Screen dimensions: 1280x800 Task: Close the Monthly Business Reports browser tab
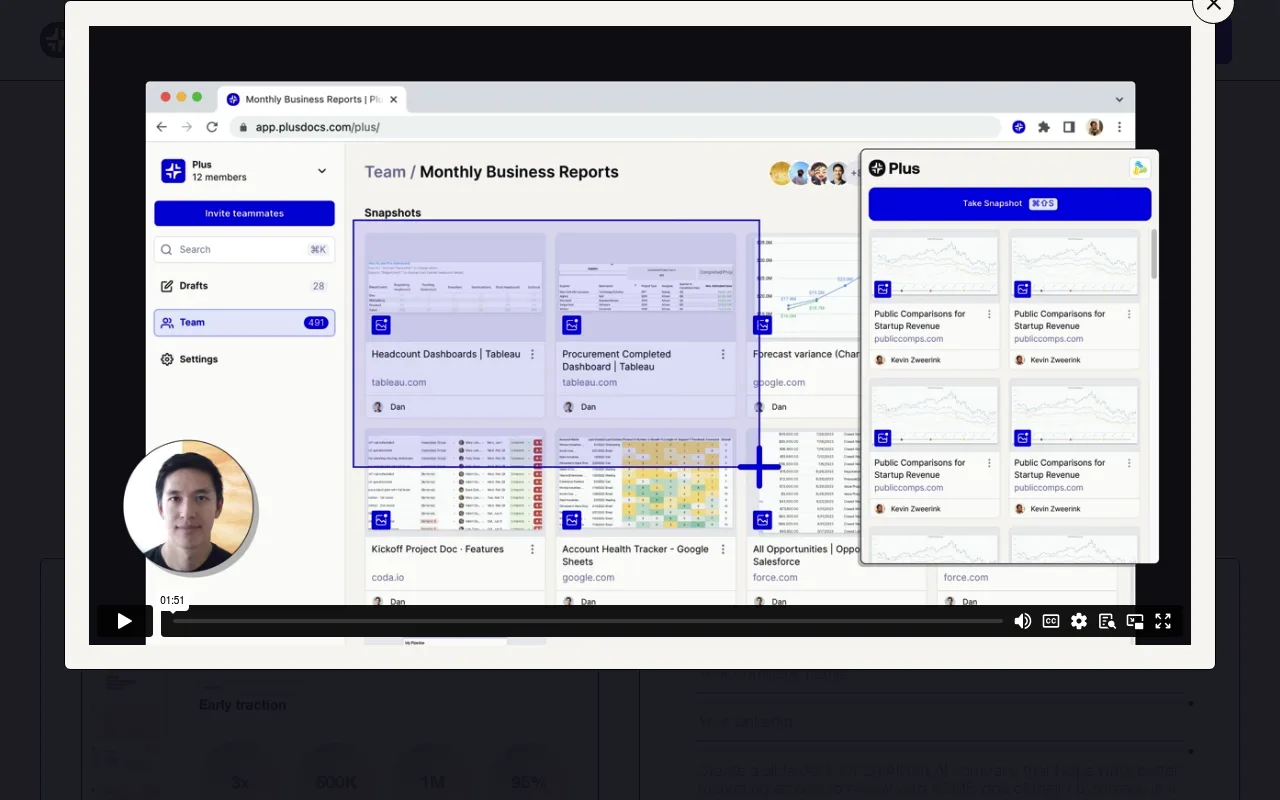click(x=394, y=99)
